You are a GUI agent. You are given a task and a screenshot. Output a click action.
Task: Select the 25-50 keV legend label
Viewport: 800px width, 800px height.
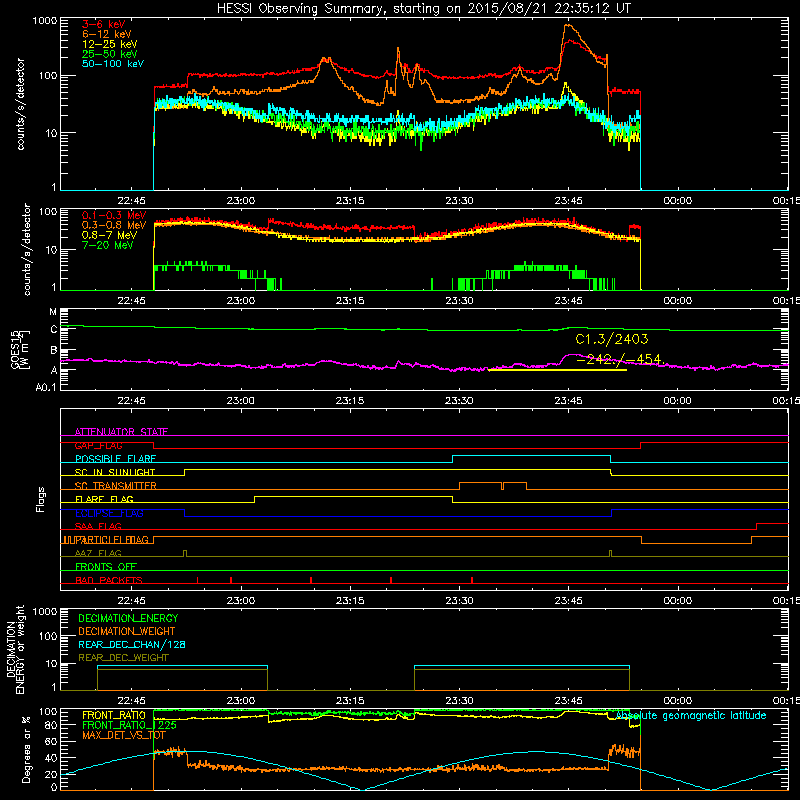point(110,54)
